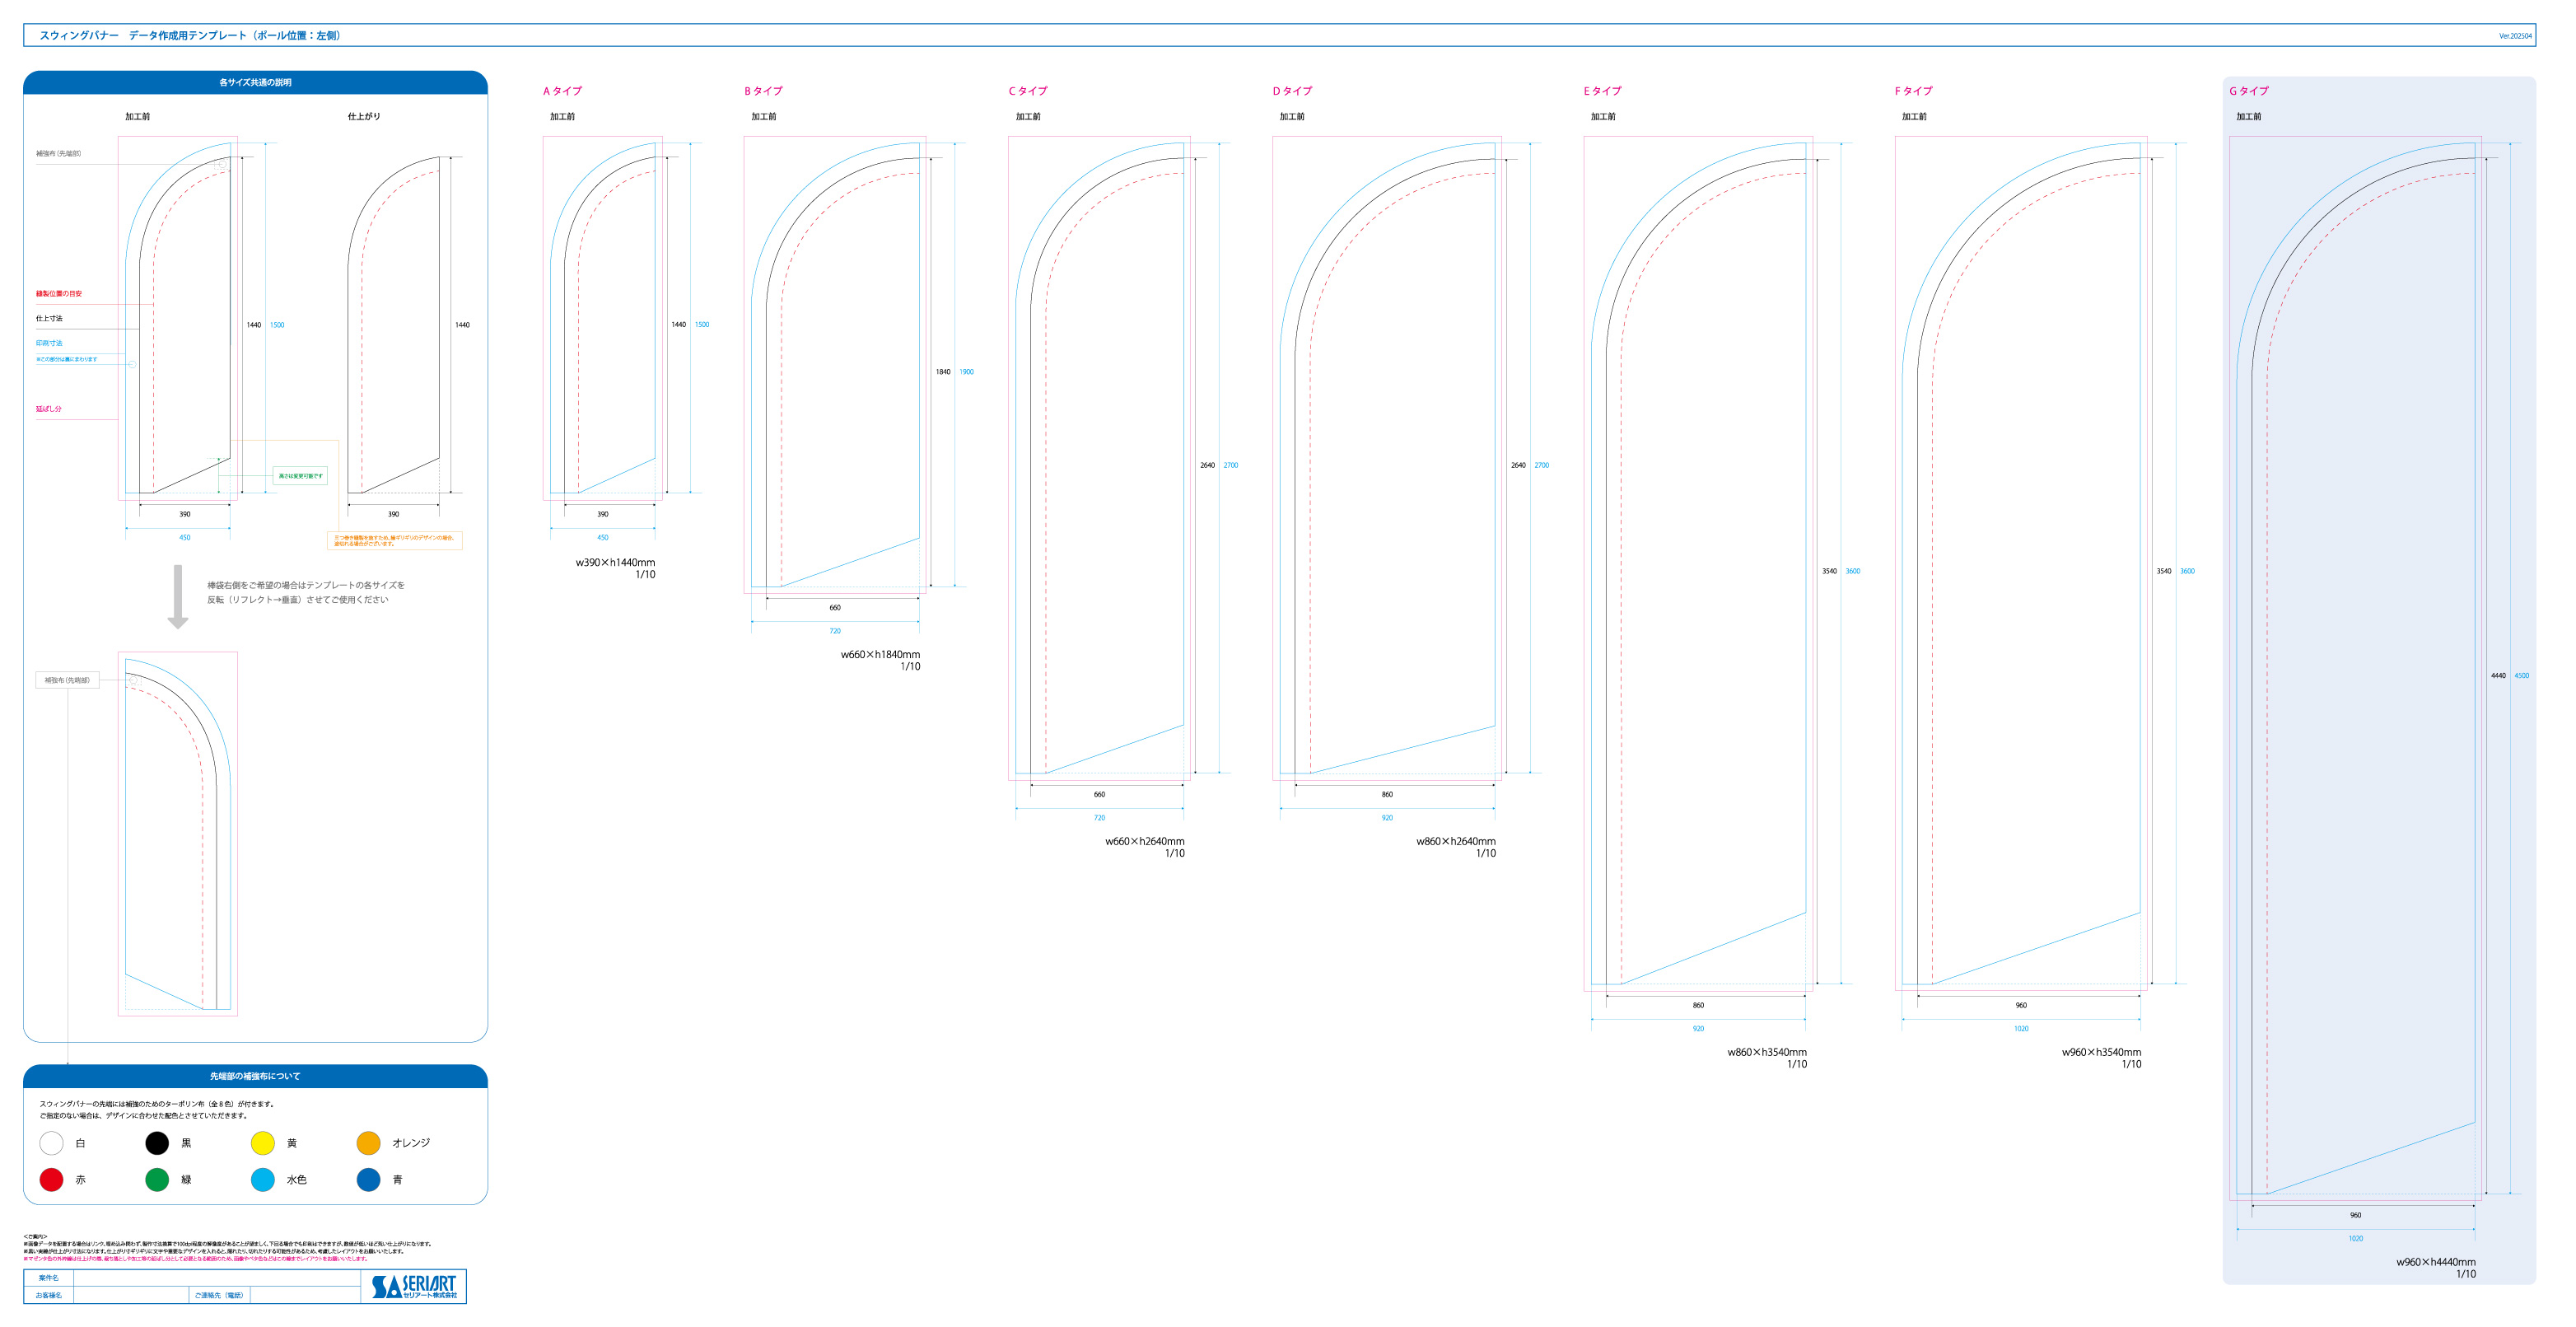
Task: Click the 'C タイプ' heading
Action: point(1028,91)
